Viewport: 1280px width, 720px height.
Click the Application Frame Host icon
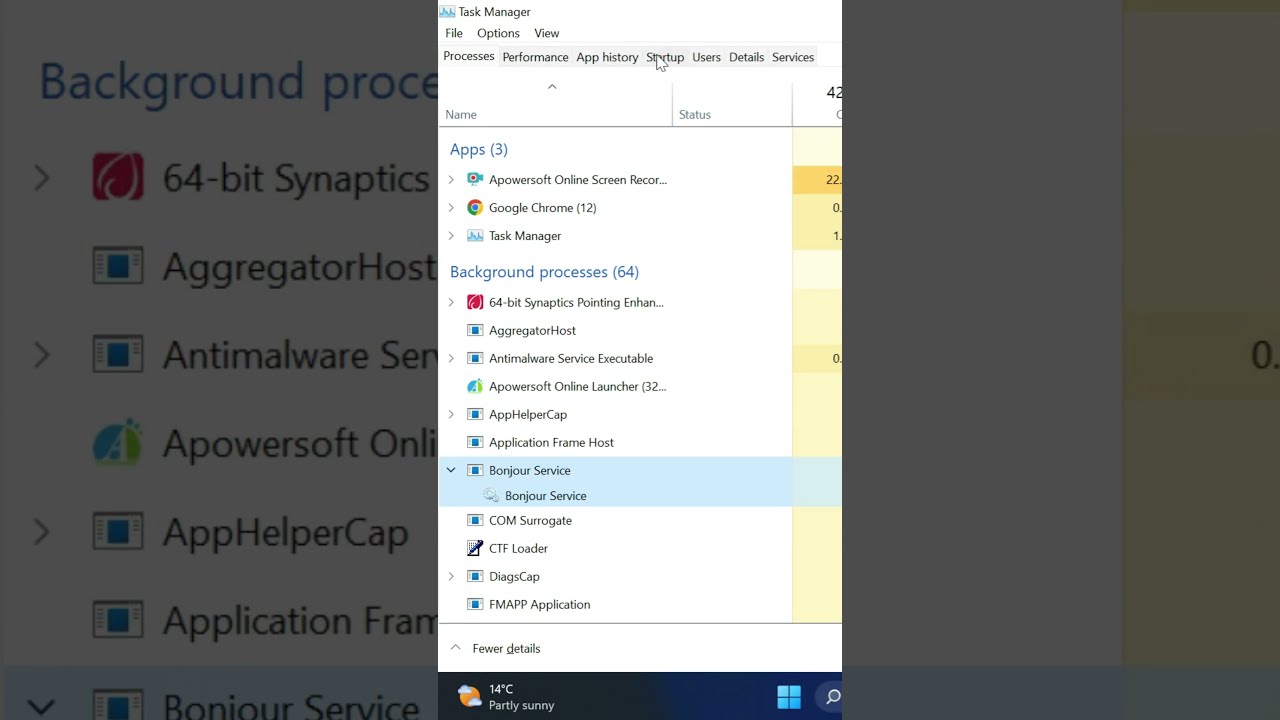(x=475, y=442)
